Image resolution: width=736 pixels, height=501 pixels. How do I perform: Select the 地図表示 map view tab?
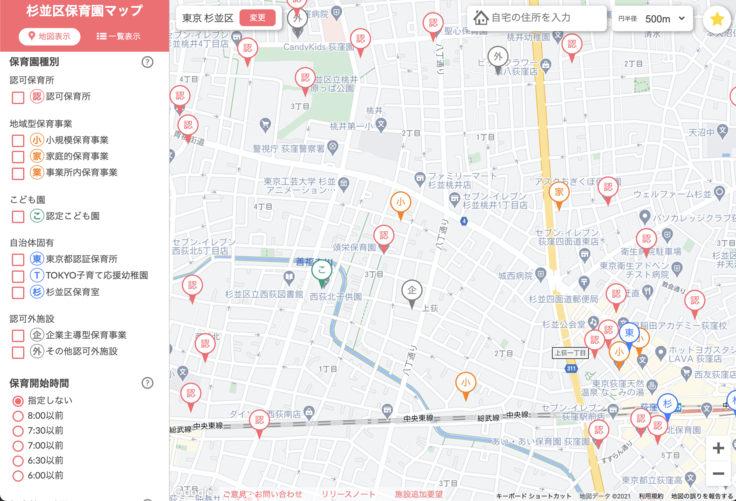(x=48, y=36)
